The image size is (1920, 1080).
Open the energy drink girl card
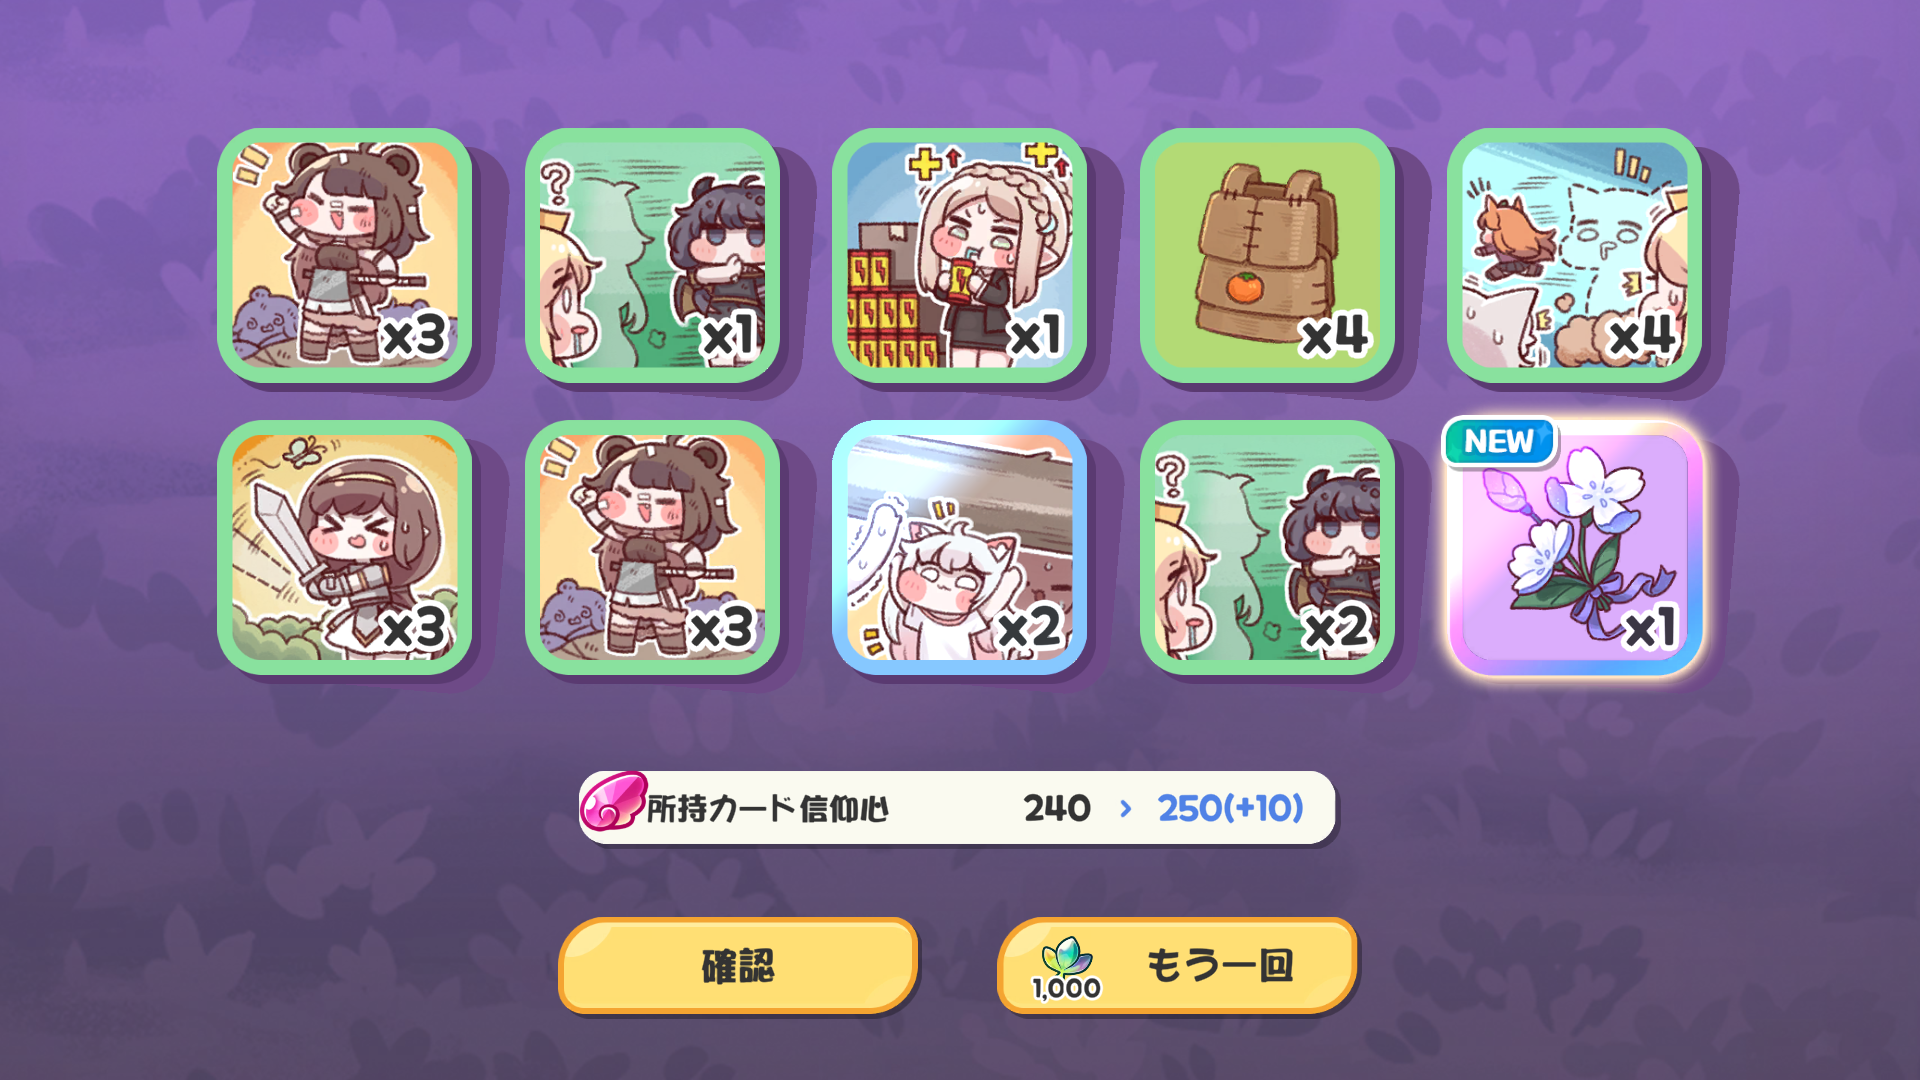pos(960,255)
